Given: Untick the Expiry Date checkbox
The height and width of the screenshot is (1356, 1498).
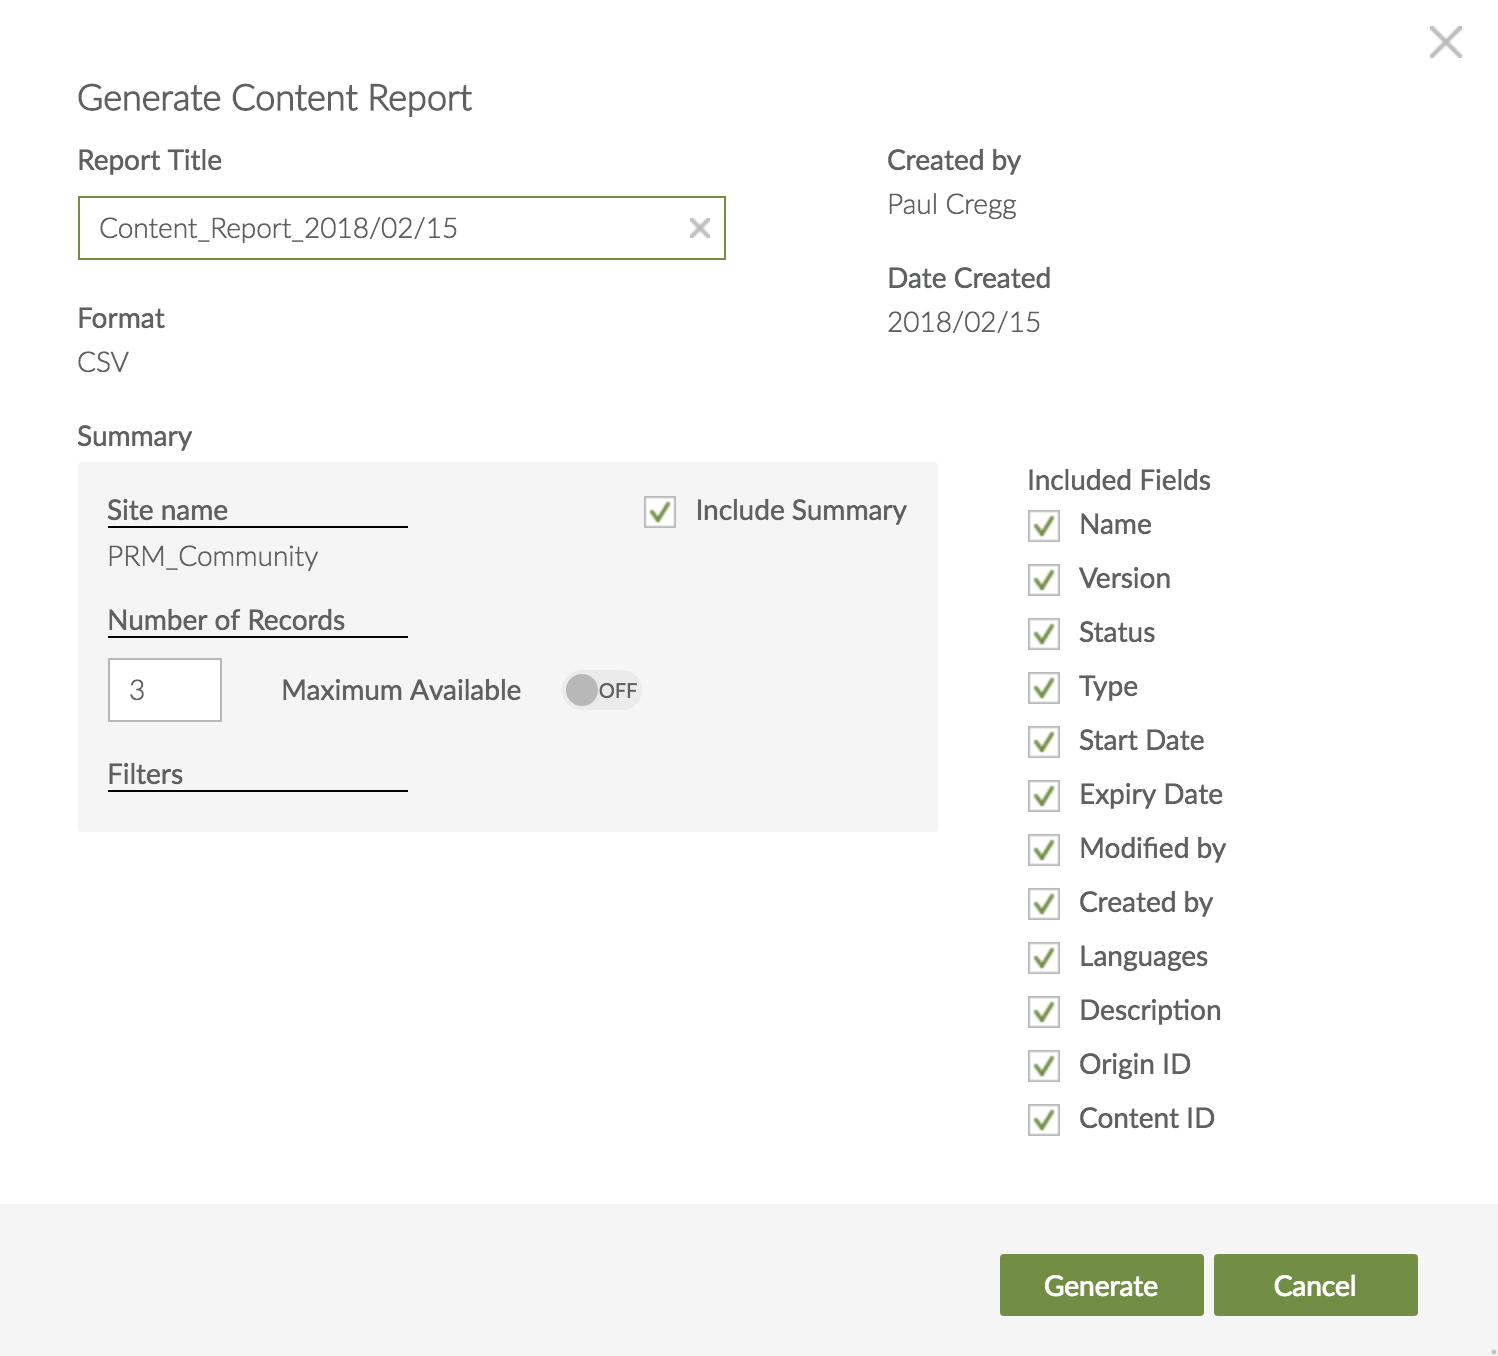Looking at the screenshot, I should click(x=1044, y=796).
